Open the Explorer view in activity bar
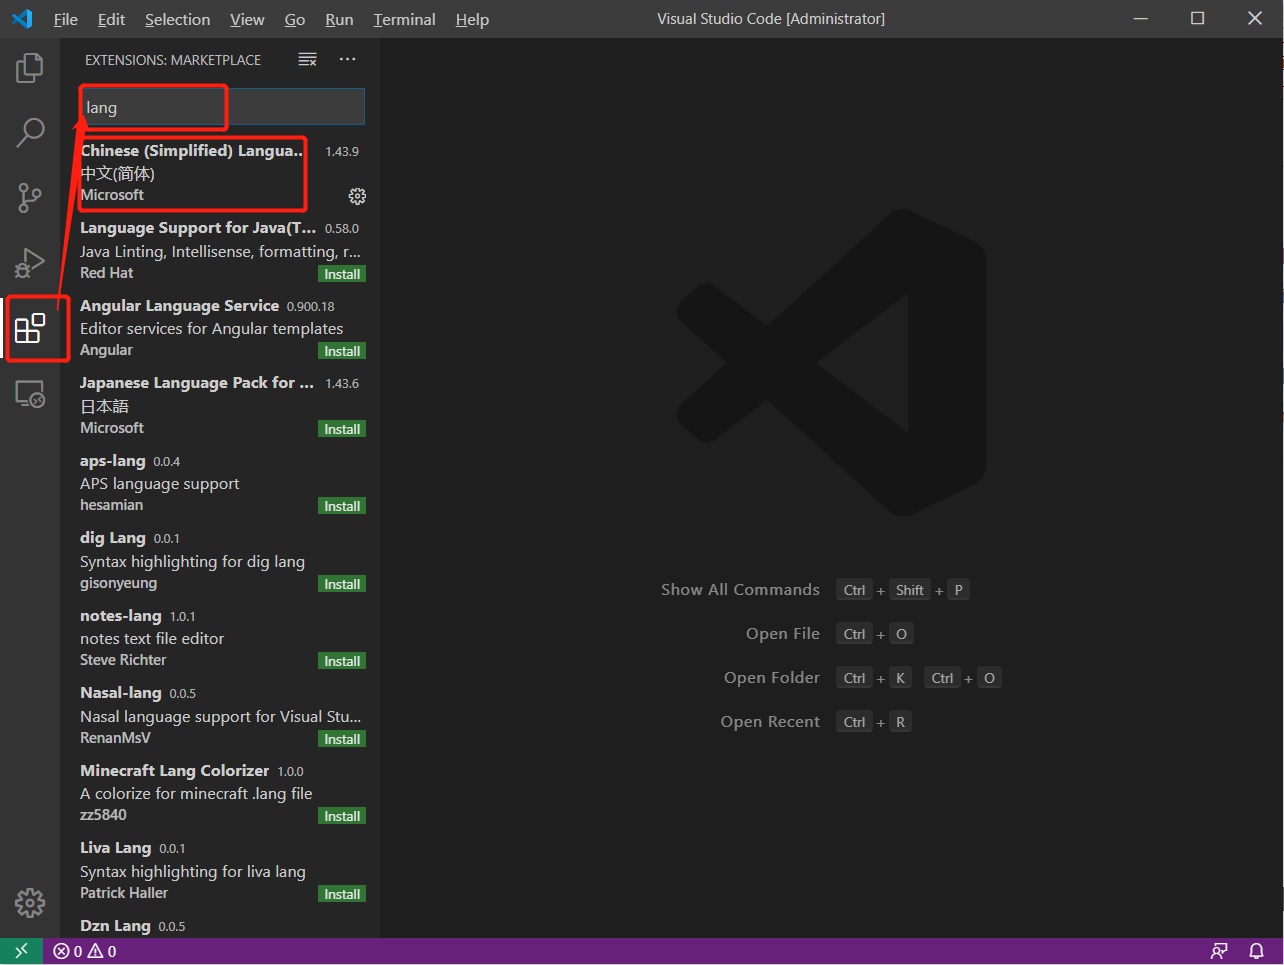The height and width of the screenshot is (965, 1284). (x=30, y=68)
